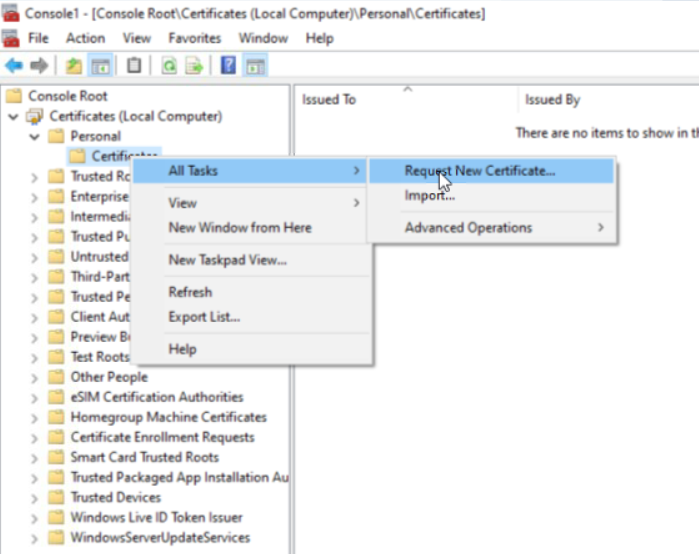Toggle Show/Hide Action Pane toolbar icon
The image size is (699, 554).
click(x=255, y=66)
